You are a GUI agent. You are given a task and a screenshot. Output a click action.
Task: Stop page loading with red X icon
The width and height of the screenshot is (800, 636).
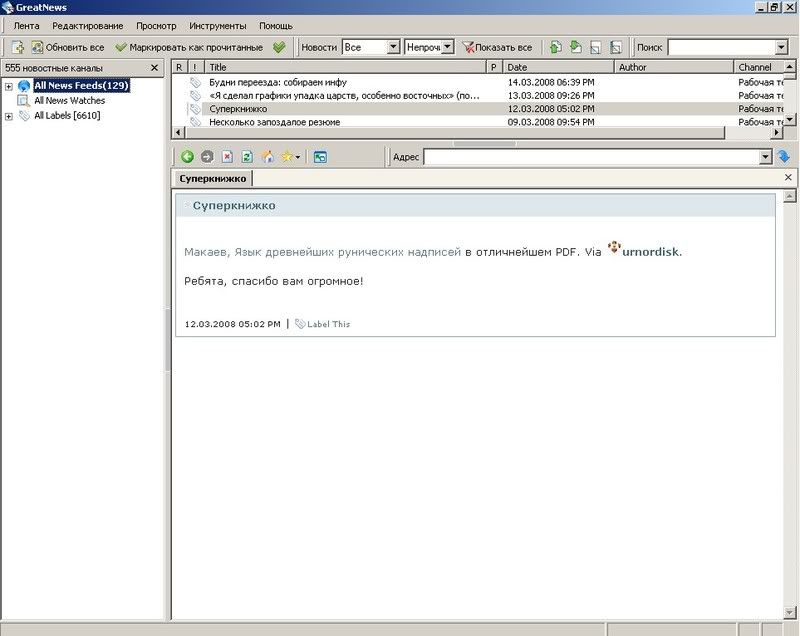pos(227,157)
